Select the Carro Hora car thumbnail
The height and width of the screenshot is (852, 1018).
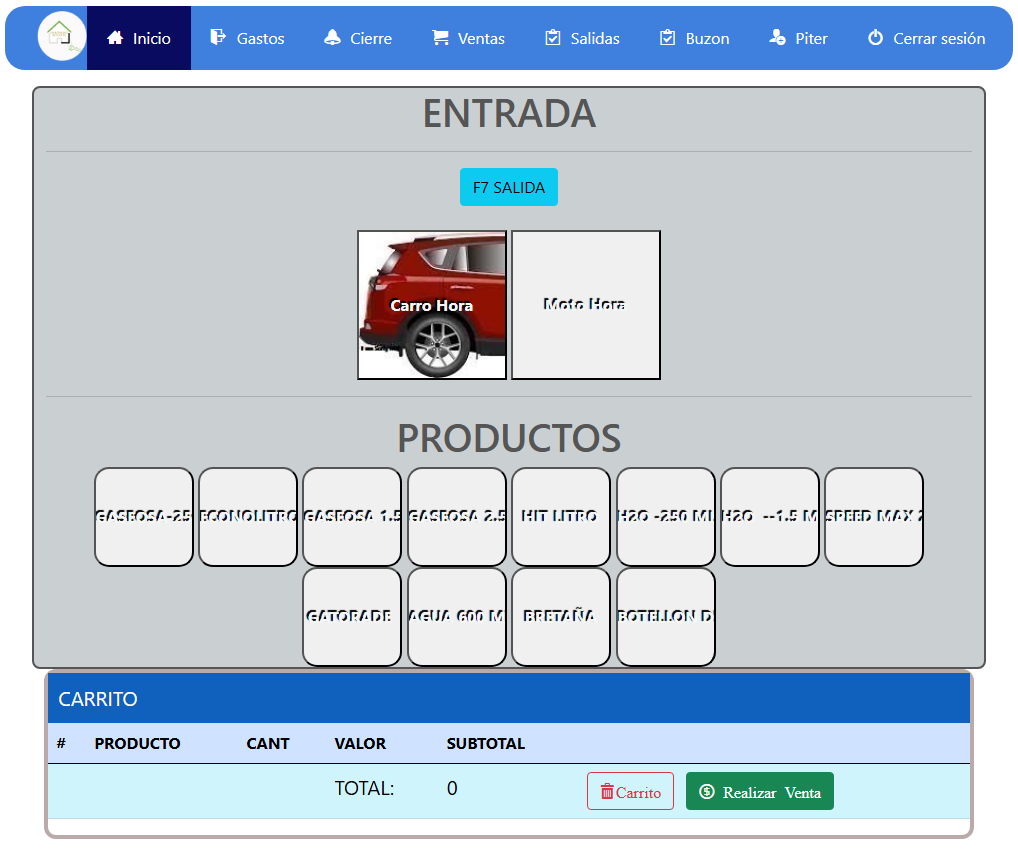[432, 305]
